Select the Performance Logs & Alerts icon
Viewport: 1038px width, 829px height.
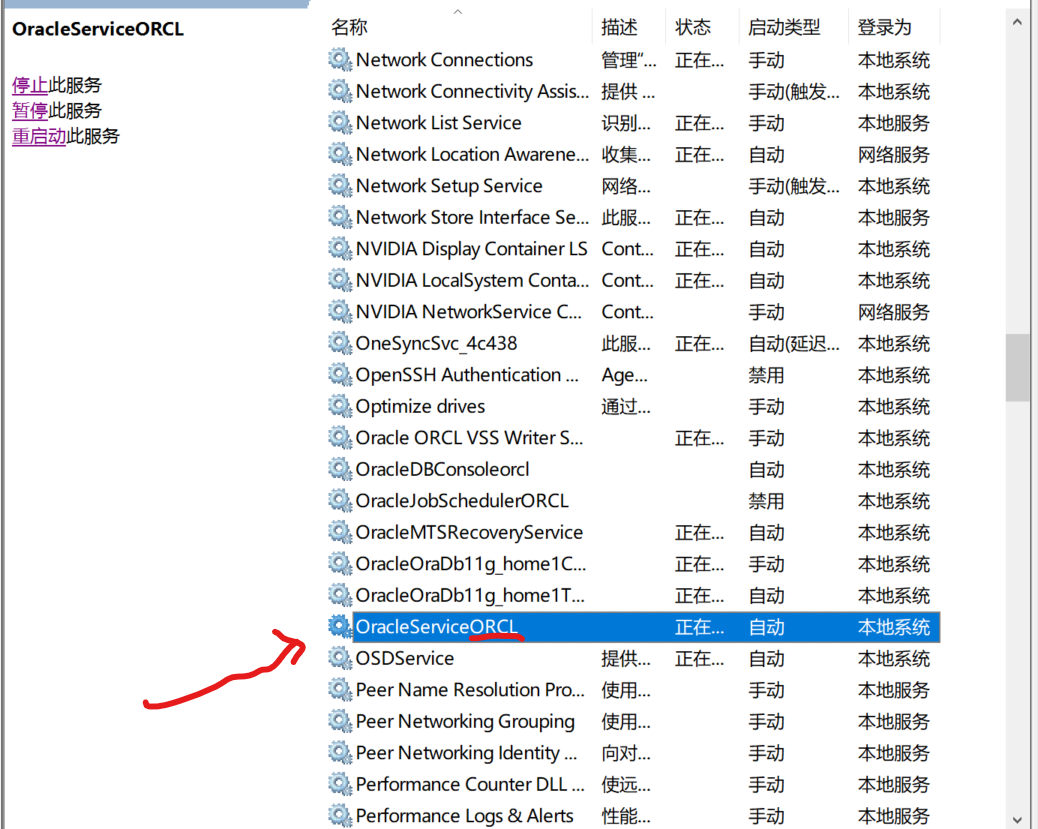pyautogui.click(x=340, y=816)
